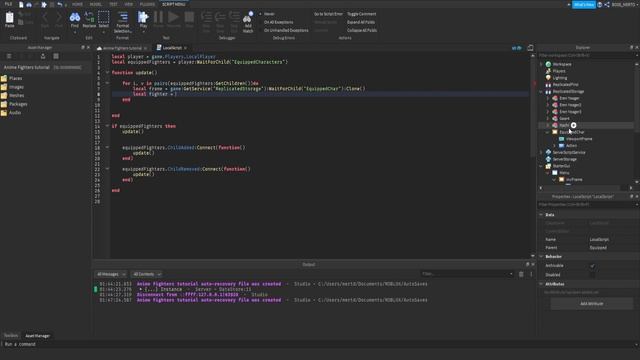Toggle the Disabled checkbox
640x360 pixels.
tap(592, 275)
